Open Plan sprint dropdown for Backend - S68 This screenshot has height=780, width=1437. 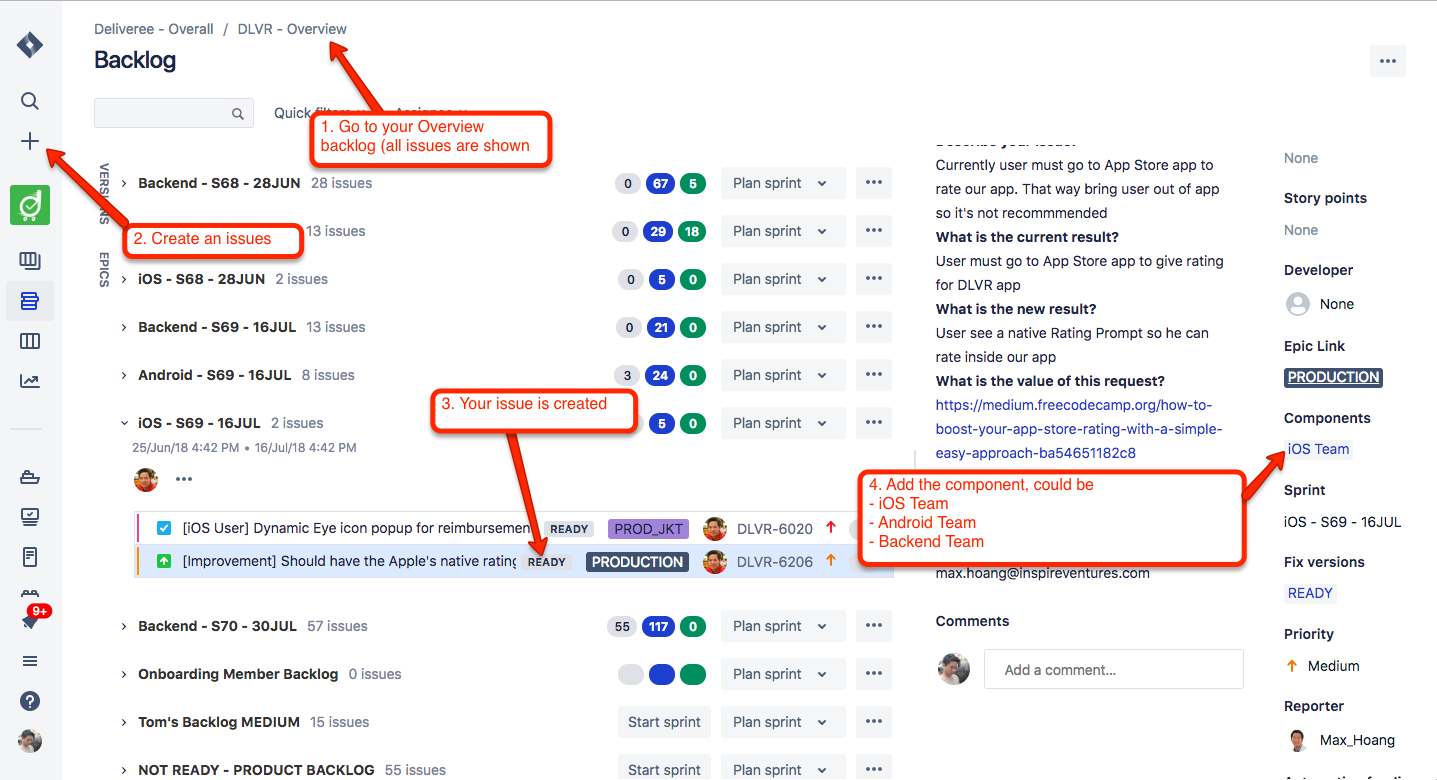[x=783, y=183]
